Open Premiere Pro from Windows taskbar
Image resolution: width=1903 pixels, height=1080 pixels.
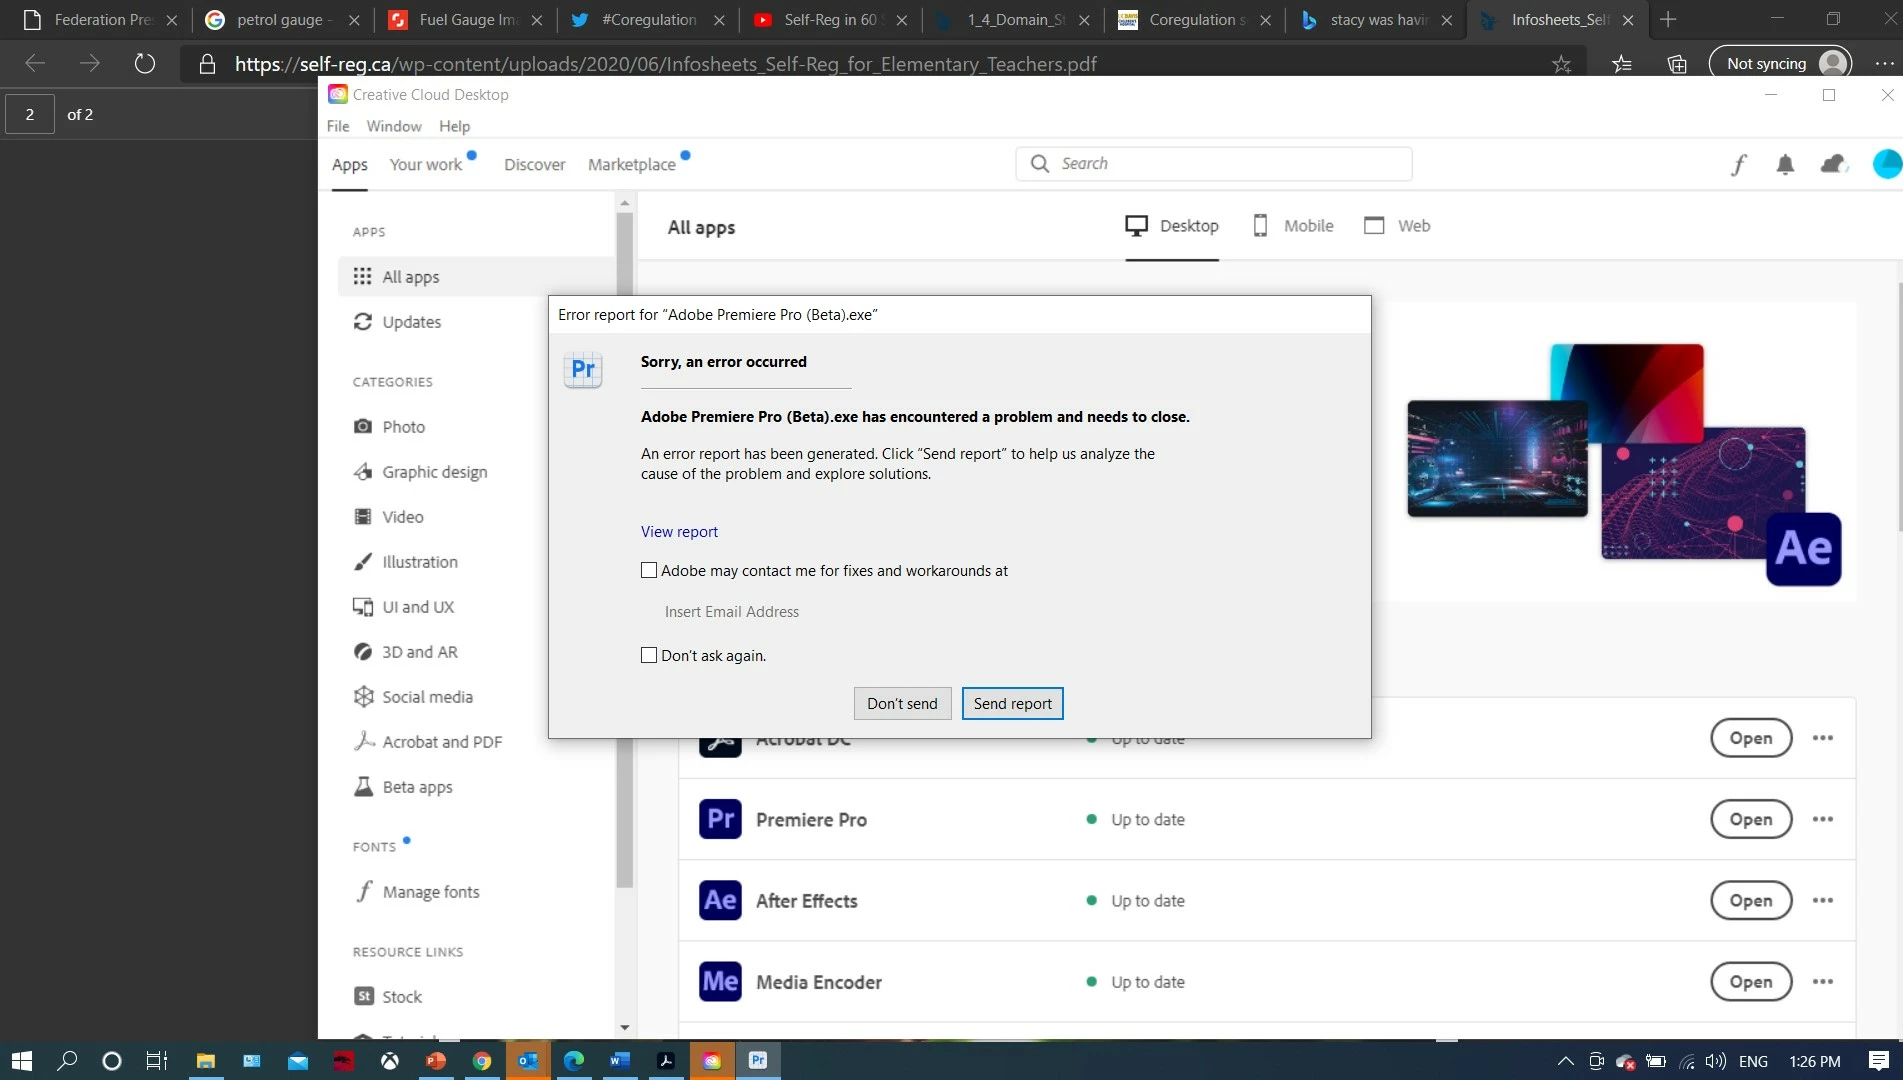point(758,1060)
